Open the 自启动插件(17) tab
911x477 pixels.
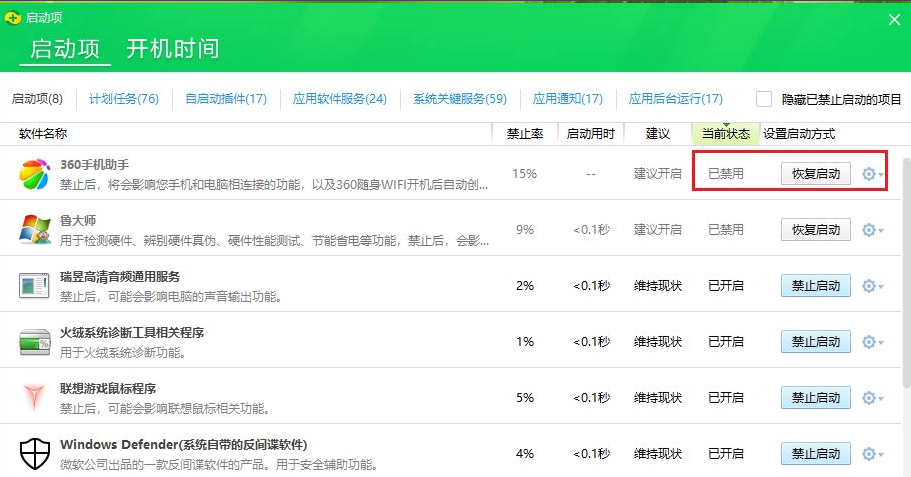(x=226, y=99)
